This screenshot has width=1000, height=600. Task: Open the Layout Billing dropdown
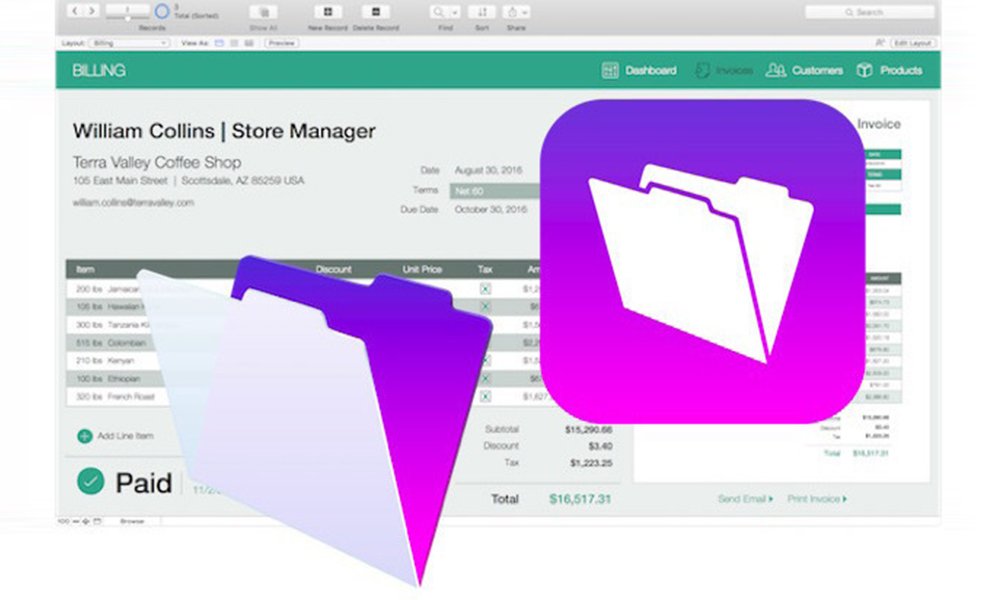click(x=130, y=43)
